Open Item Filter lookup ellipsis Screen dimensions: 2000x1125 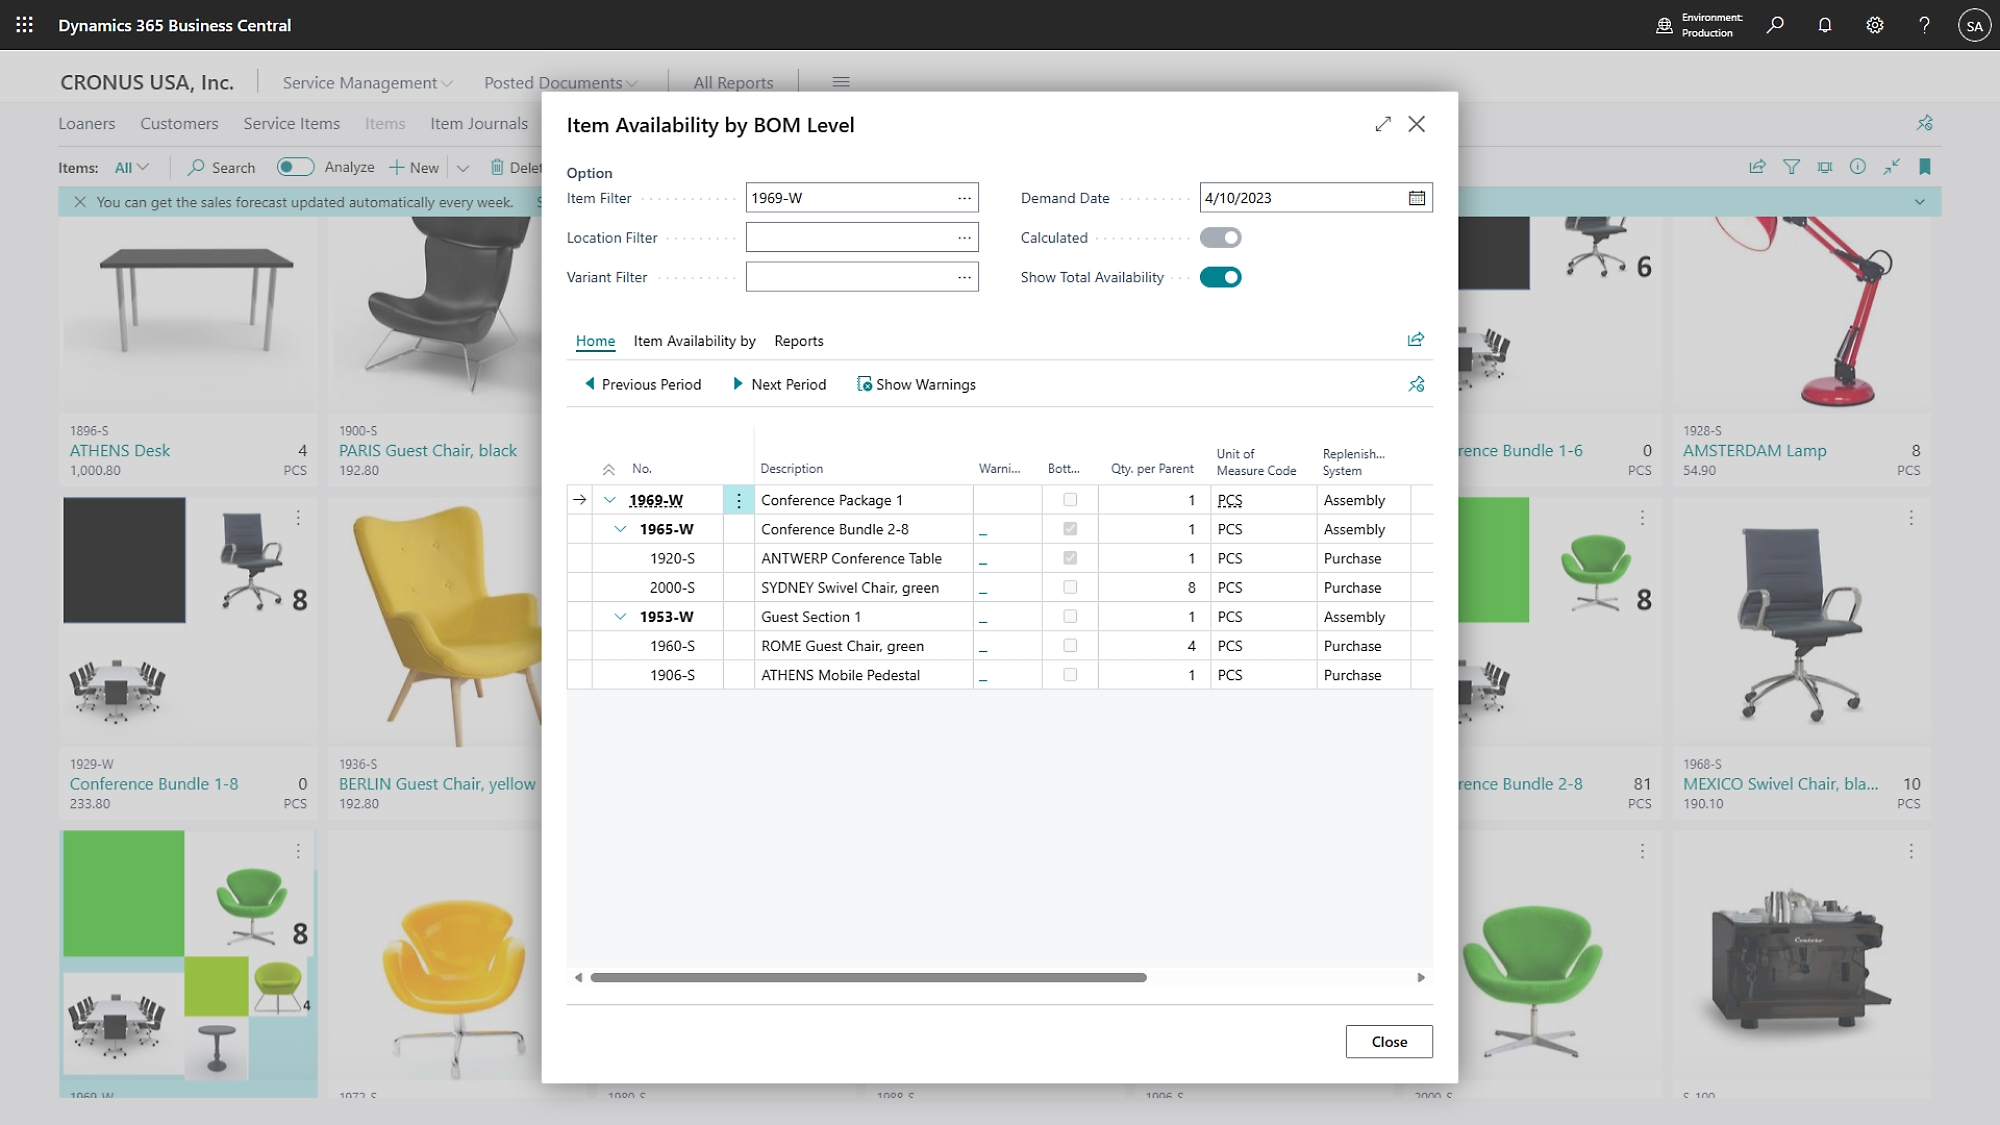coord(964,198)
